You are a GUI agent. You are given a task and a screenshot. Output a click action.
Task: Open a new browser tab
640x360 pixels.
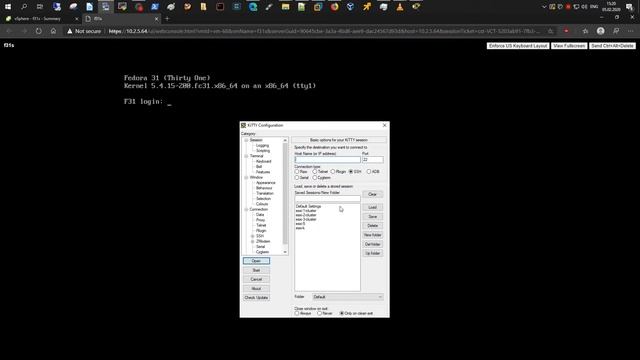click(167, 19)
